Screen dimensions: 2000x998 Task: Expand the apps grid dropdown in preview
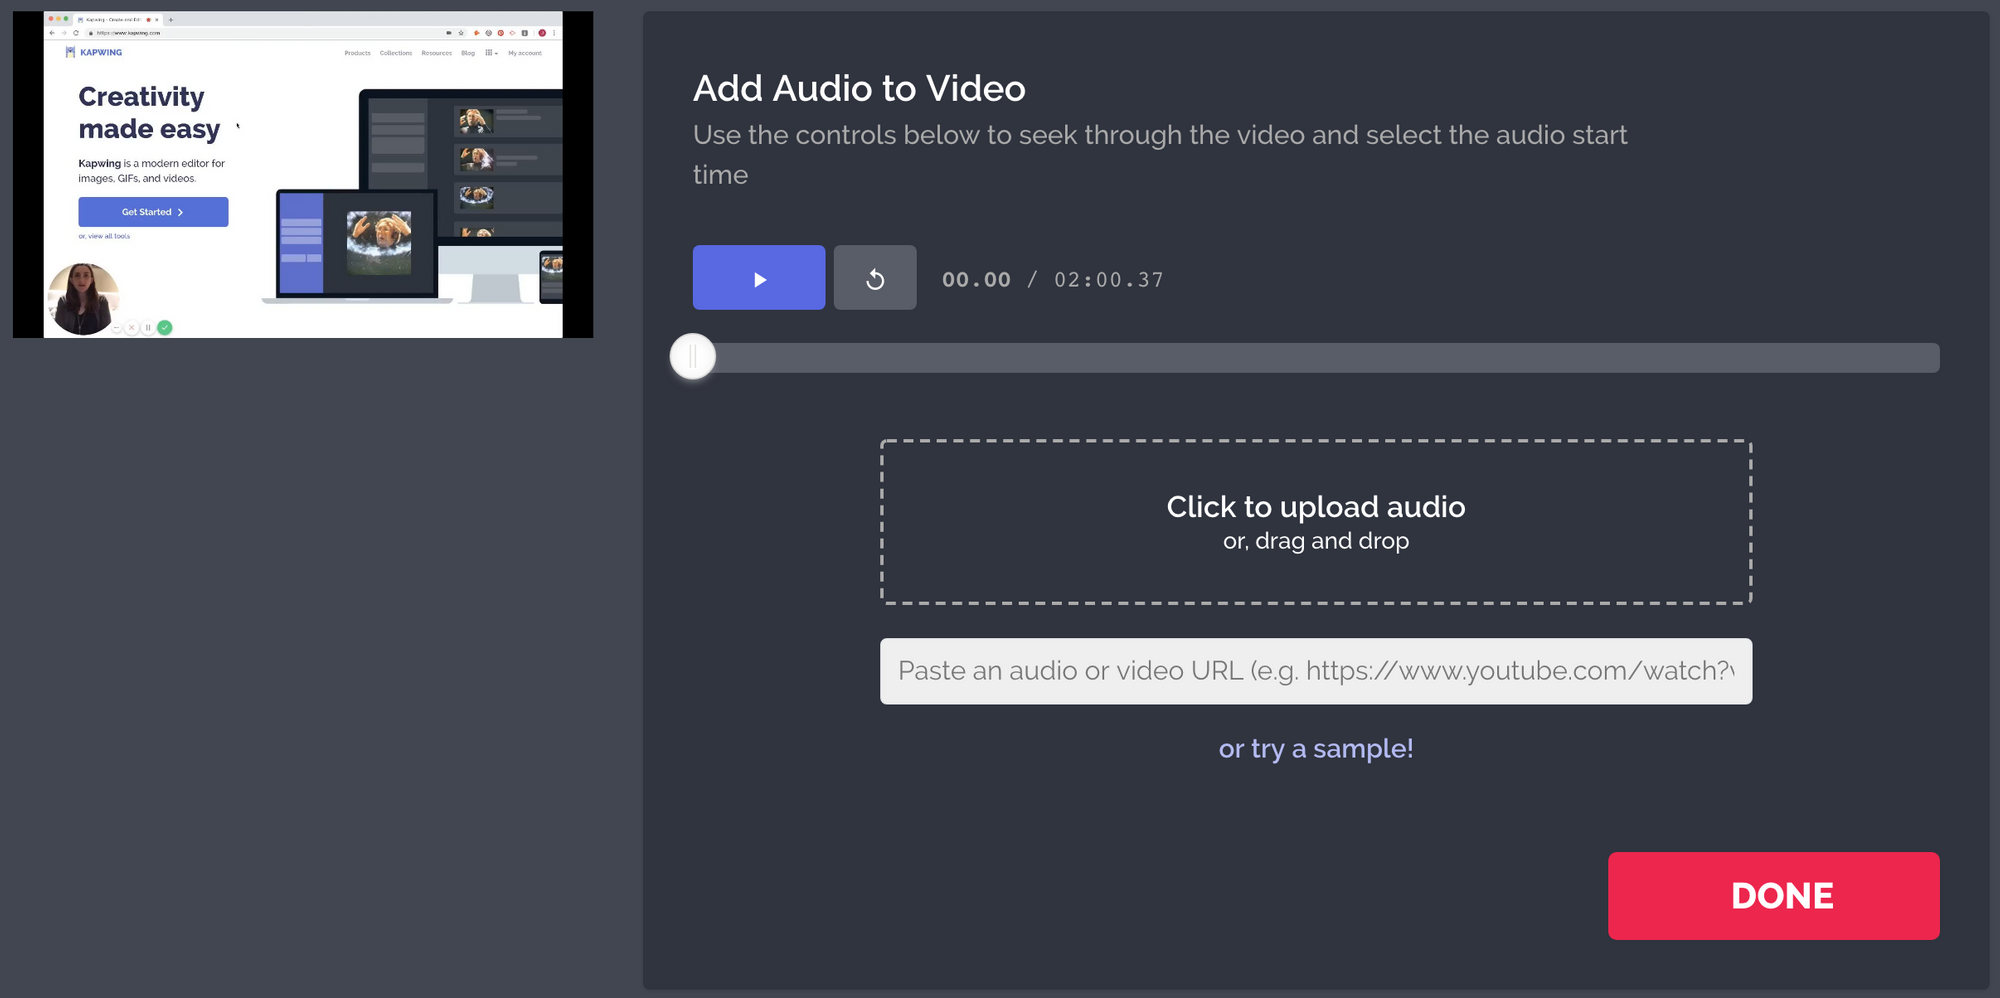point(490,53)
